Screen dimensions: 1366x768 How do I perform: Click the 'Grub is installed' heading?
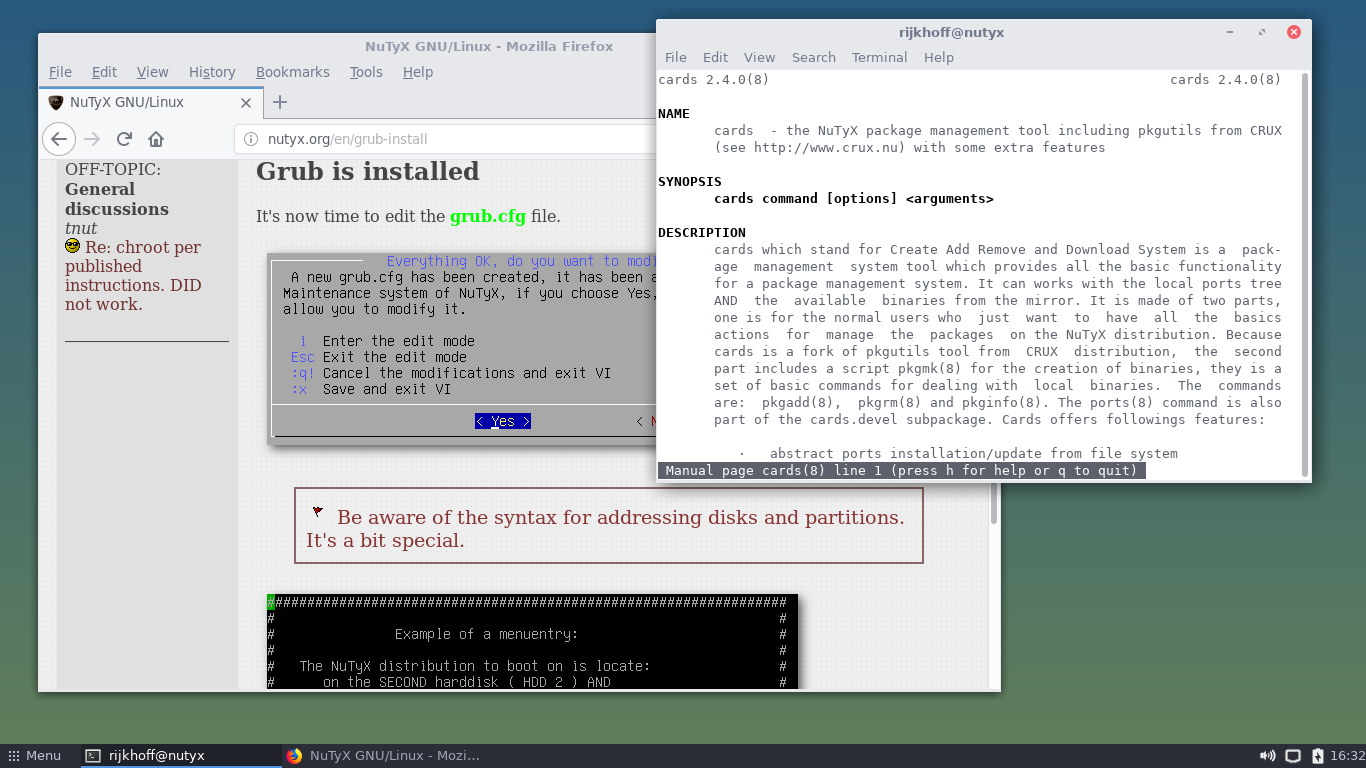(x=368, y=171)
